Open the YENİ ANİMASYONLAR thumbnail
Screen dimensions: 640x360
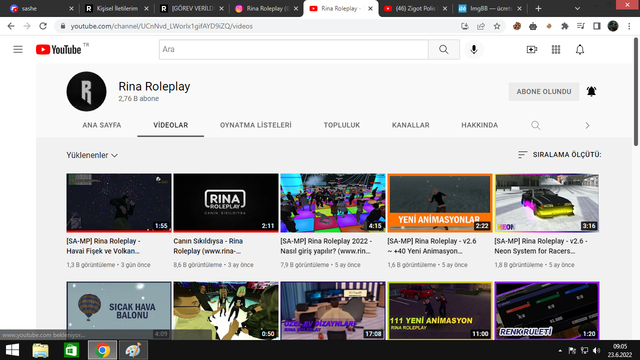(440, 203)
